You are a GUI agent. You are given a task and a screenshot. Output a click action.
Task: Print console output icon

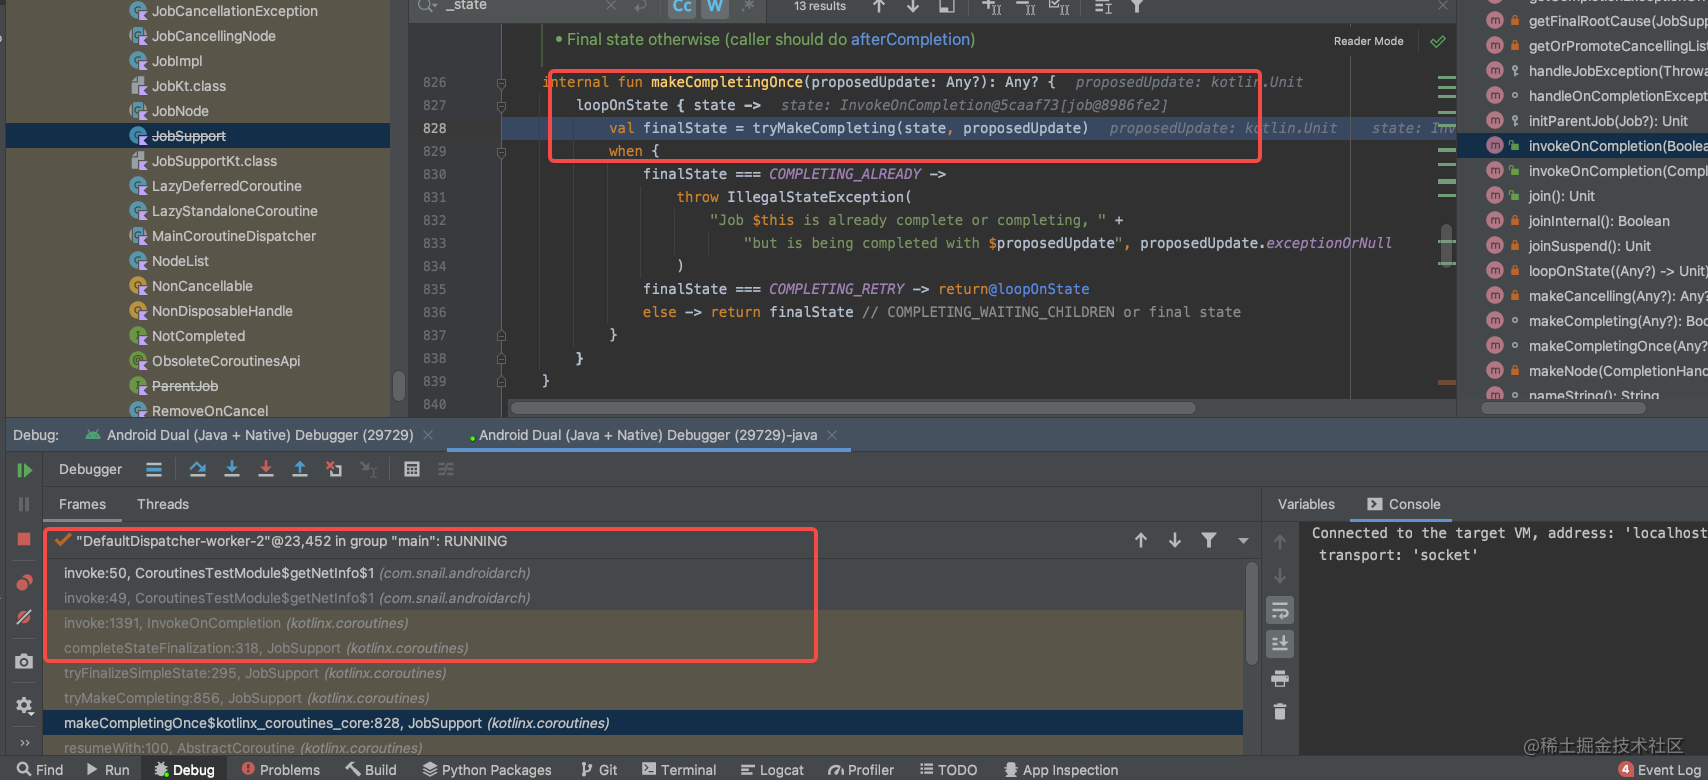1280,679
